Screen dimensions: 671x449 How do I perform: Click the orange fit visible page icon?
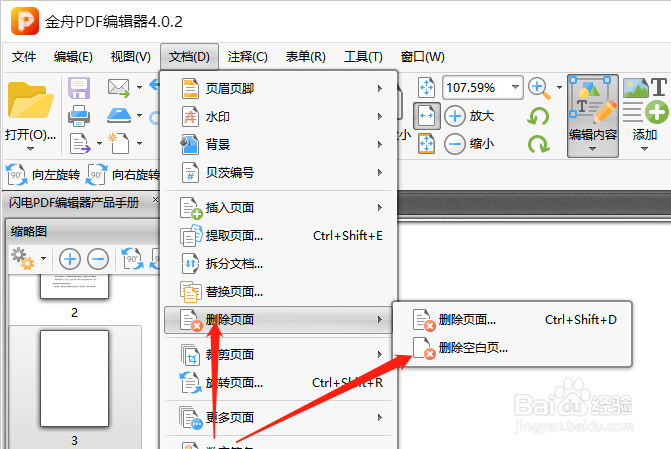(426, 144)
